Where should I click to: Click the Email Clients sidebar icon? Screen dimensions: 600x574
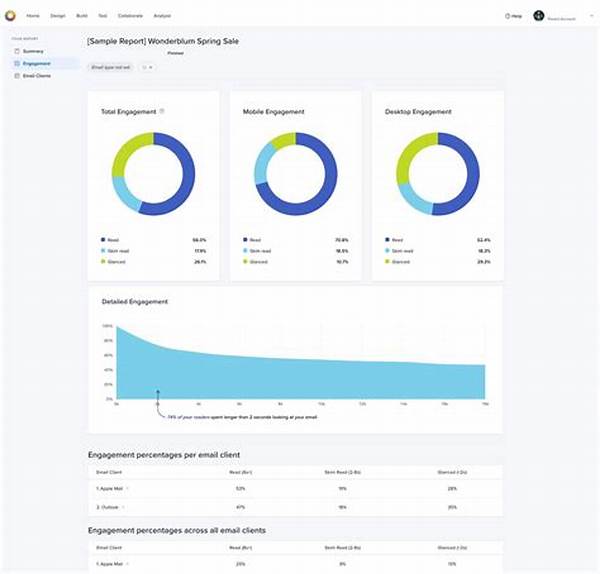16,76
